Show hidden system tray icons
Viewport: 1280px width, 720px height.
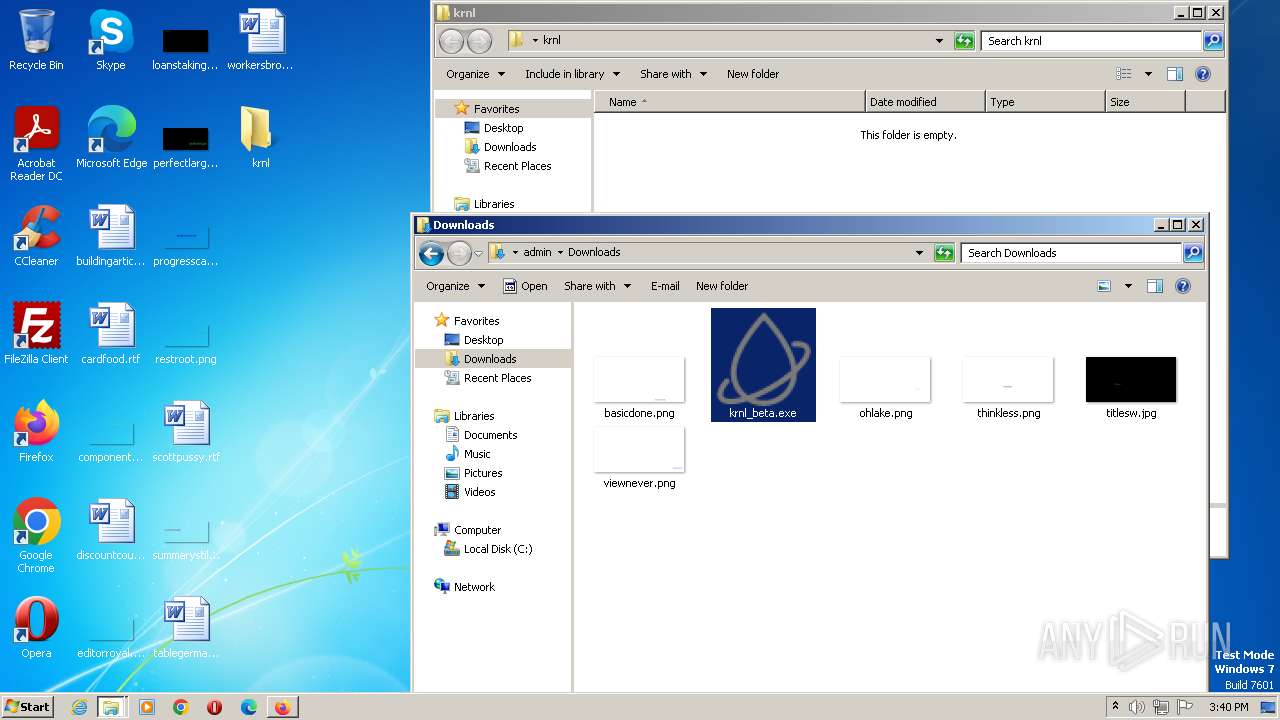tap(1115, 707)
